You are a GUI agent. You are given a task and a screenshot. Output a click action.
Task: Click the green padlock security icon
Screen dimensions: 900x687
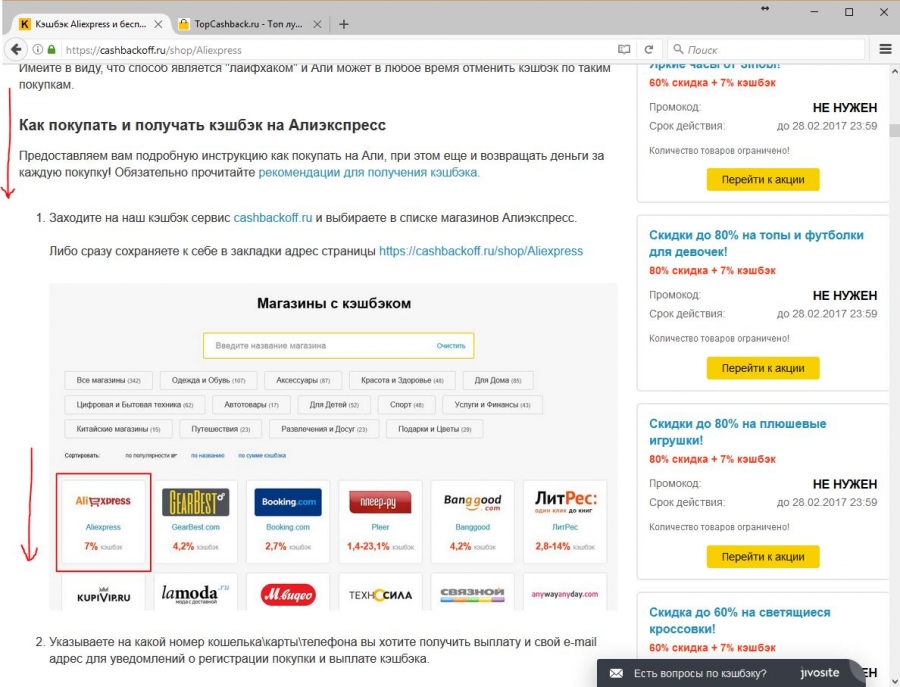pyautogui.click(x=52, y=50)
